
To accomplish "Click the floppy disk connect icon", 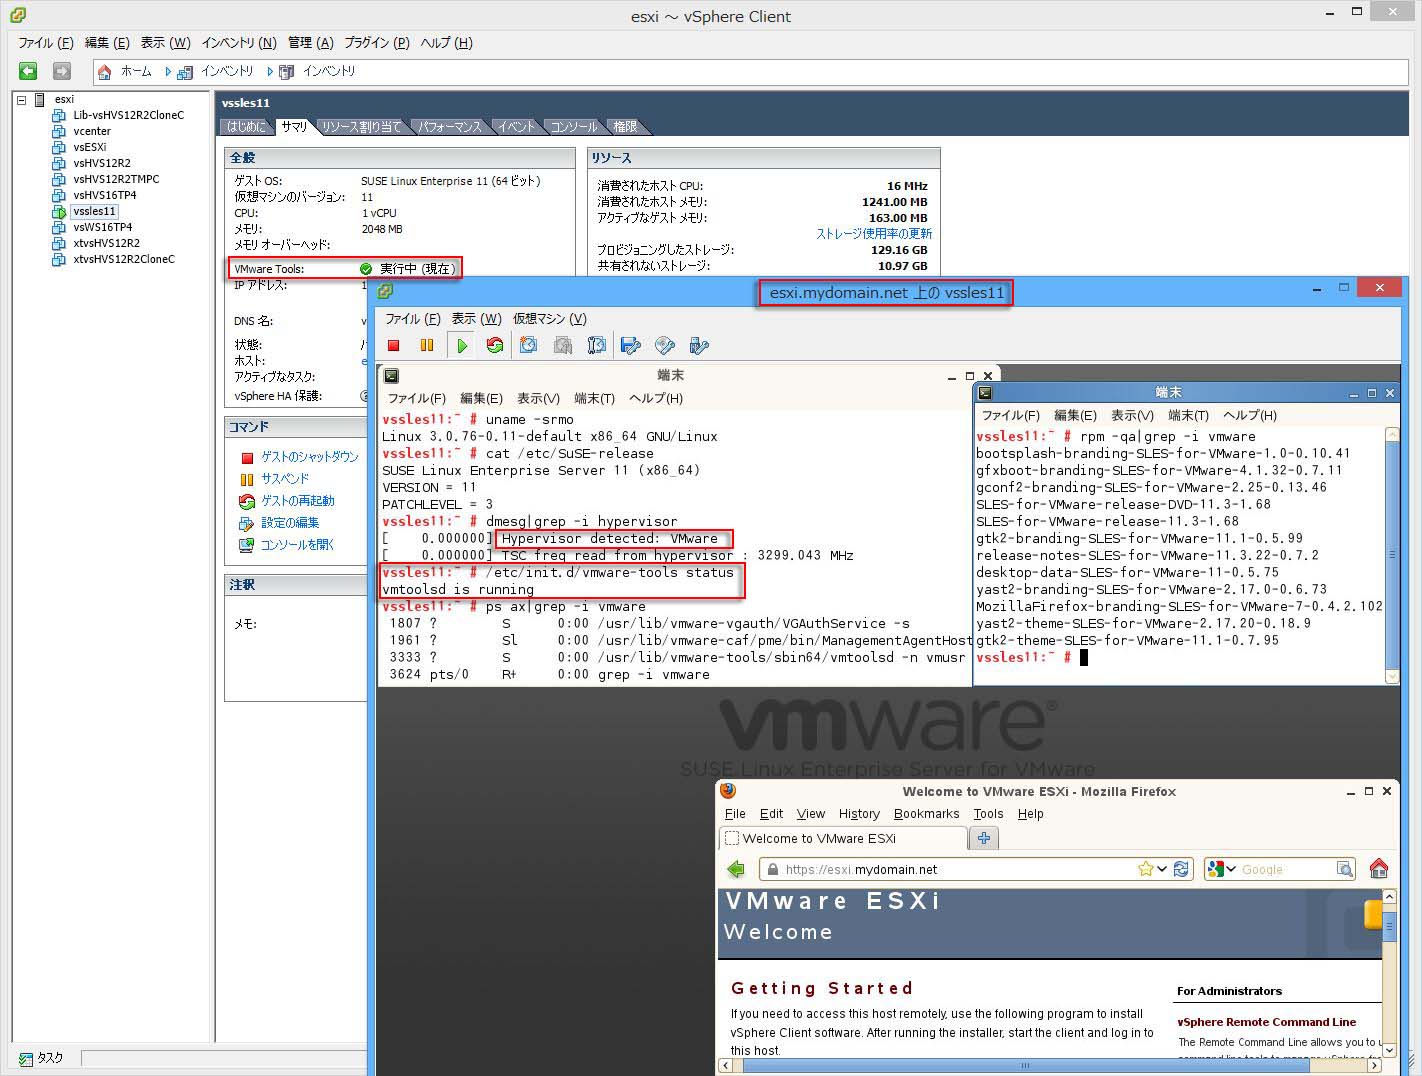I will (x=631, y=345).
